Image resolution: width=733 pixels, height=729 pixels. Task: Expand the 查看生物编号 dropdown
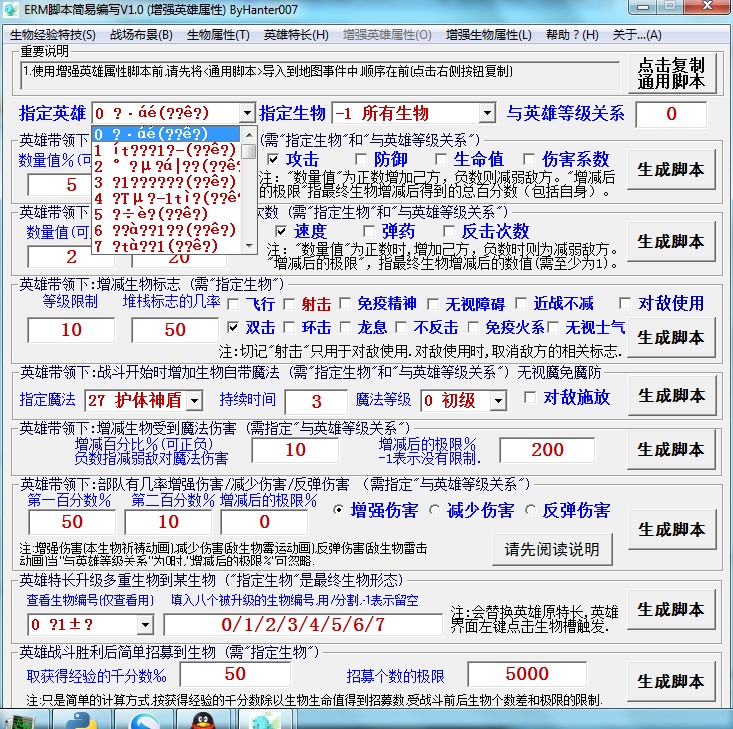[x=145, y=624]
